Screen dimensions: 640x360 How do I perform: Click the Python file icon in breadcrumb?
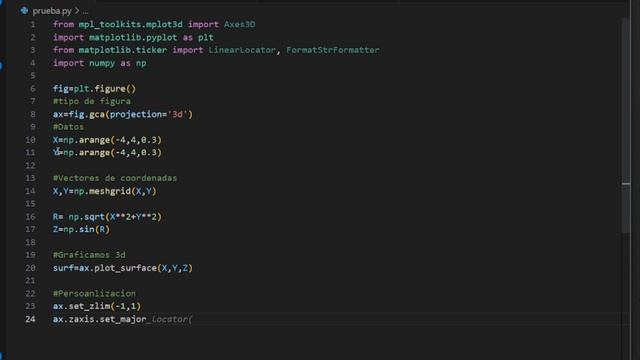(x=24, y=11)
